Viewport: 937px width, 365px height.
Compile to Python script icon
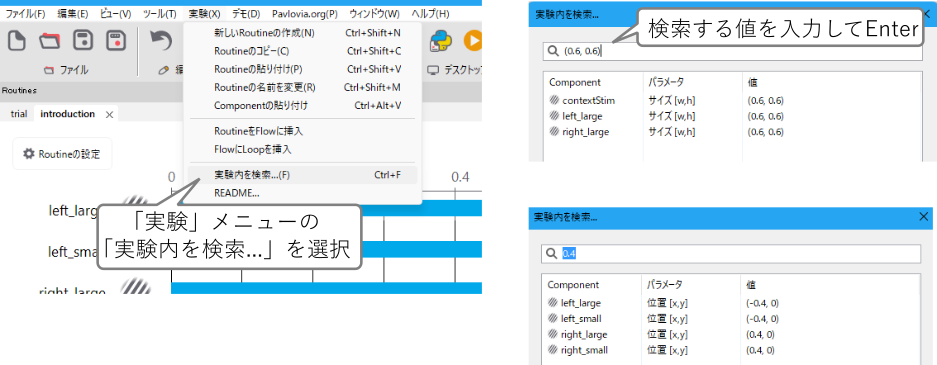point(440,41)
